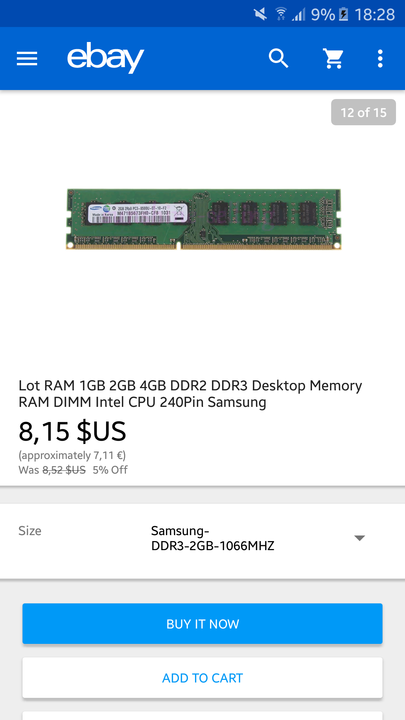Tap the 8,15 $US price
Screen dimensions: 405x720
click(72, 431)
